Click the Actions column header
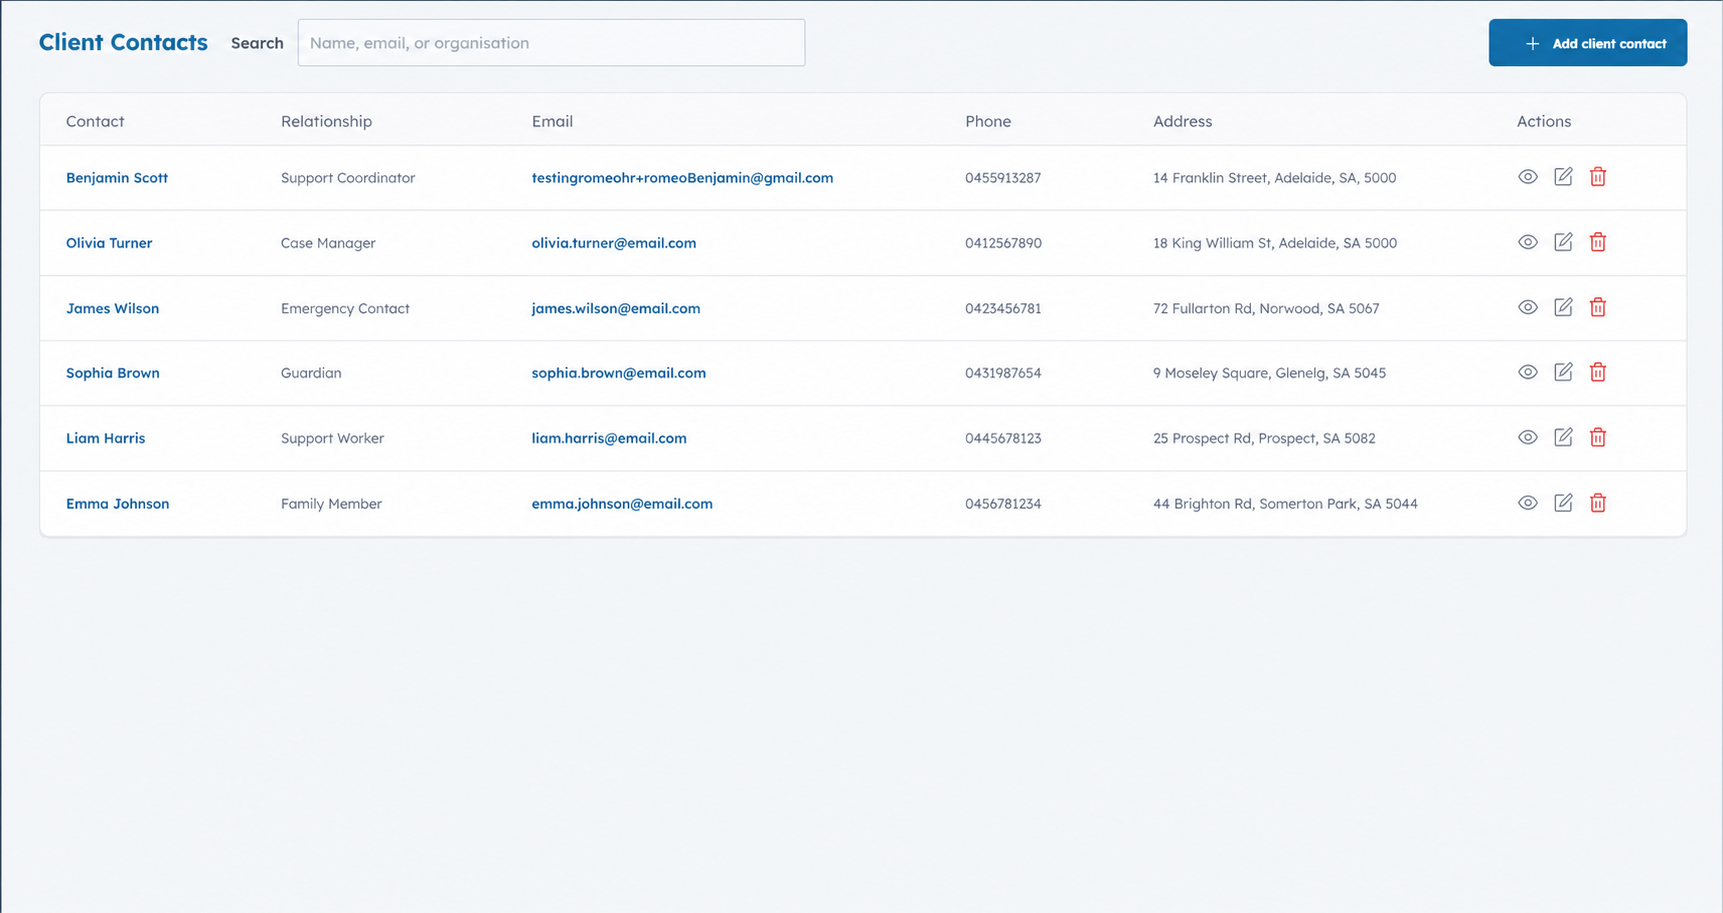 tap(1543, 121)
